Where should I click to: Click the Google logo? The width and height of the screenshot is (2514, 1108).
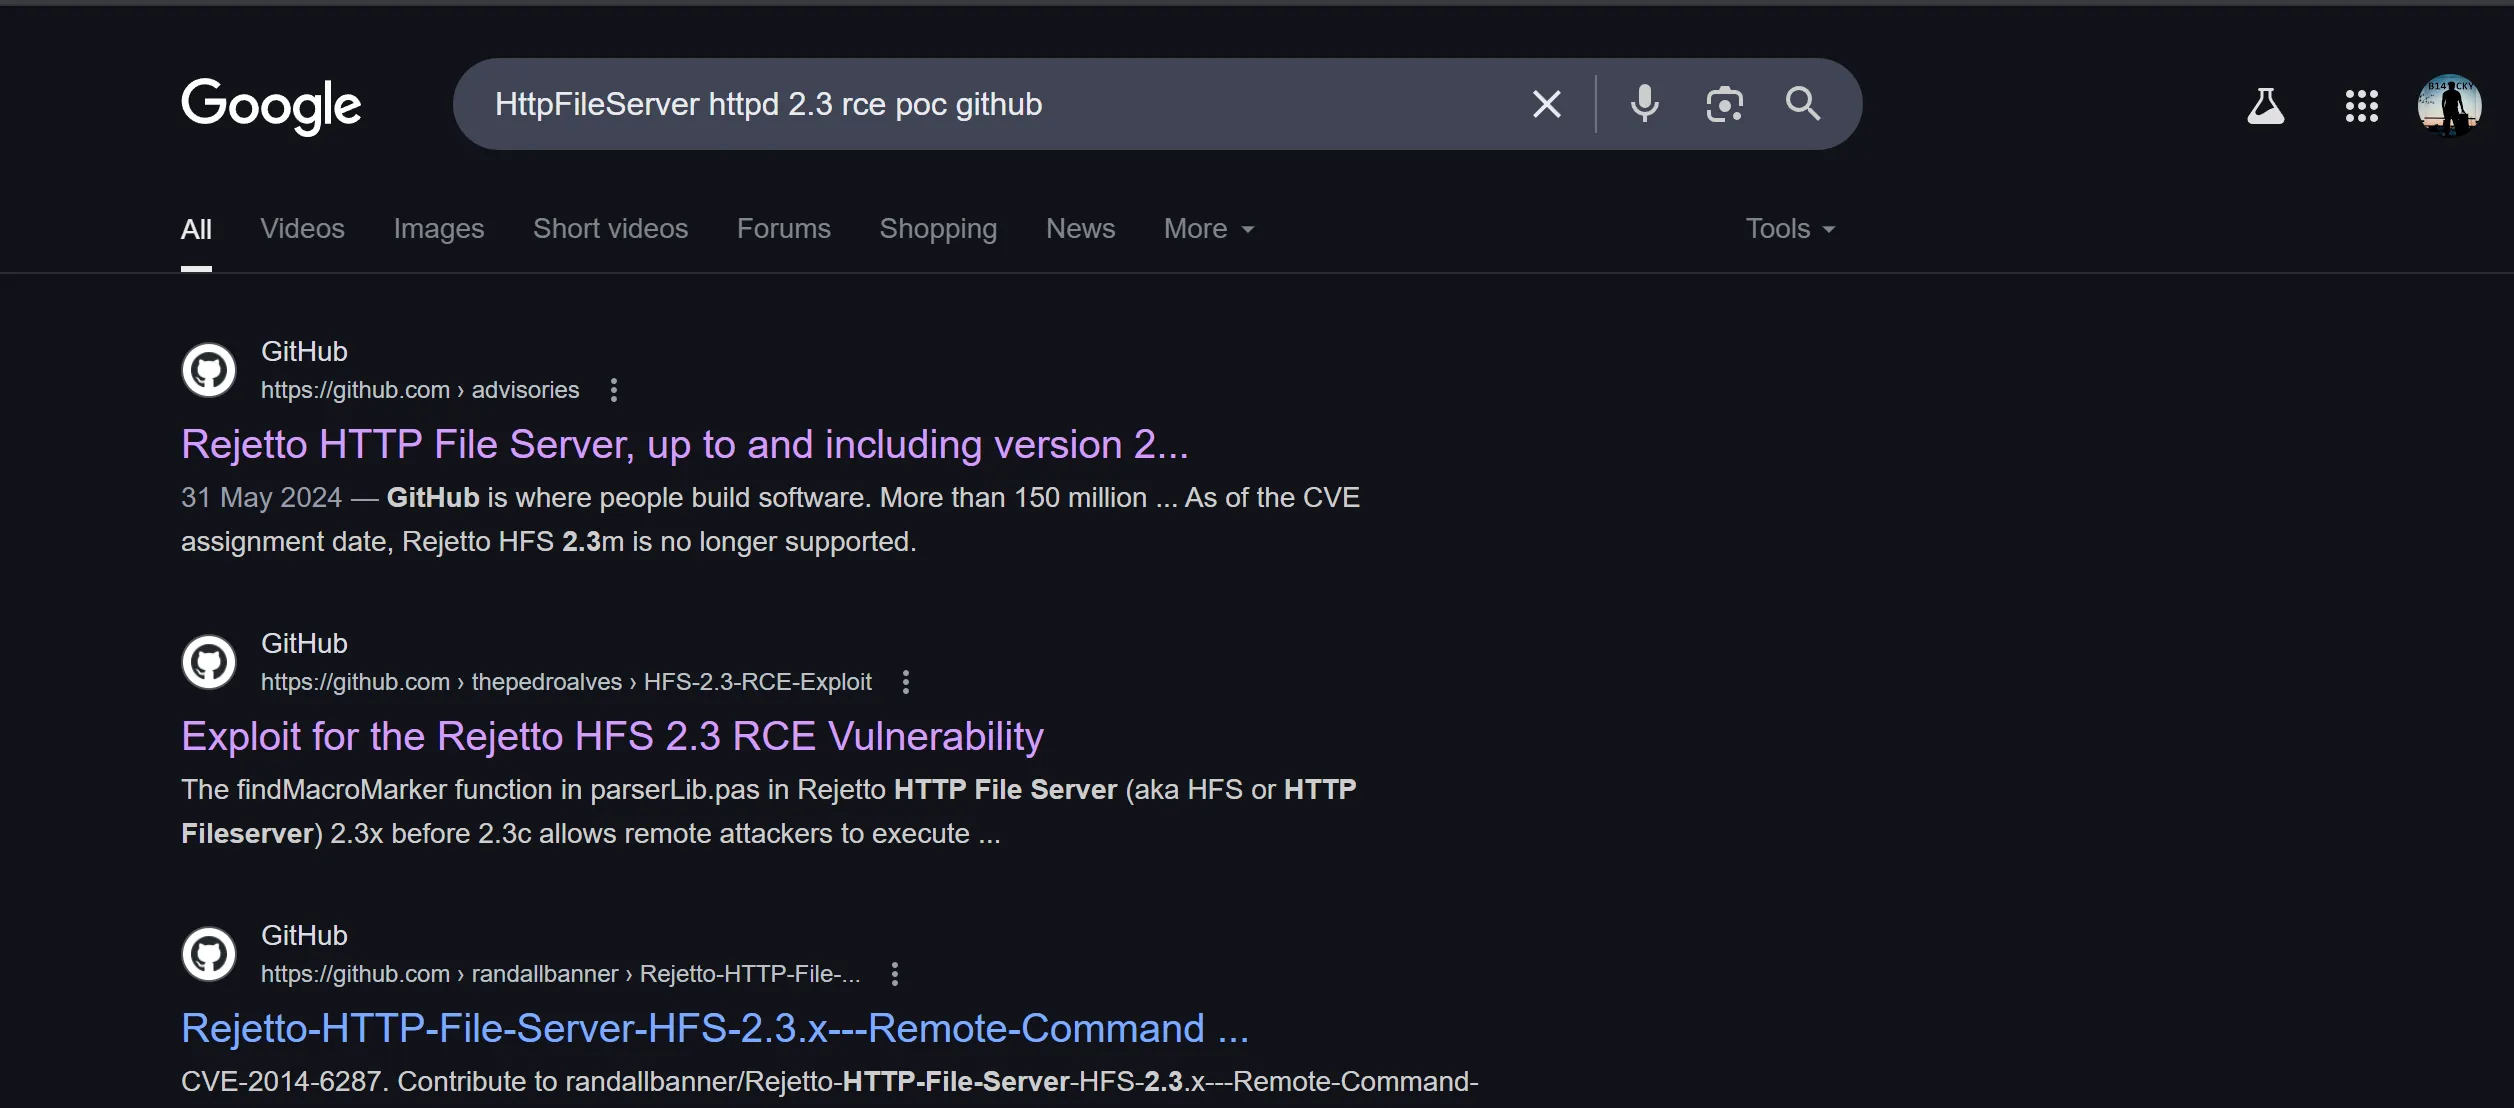(271, 105)
